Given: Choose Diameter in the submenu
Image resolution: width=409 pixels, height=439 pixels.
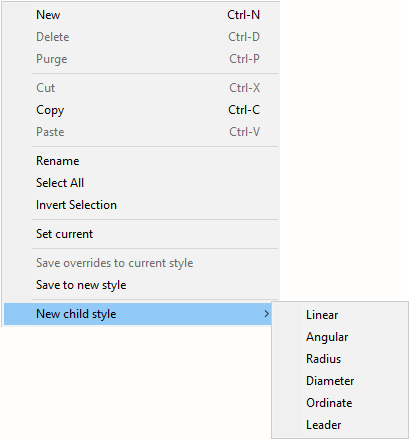Looking at the screenshot, I should click(x=340, y=381).
